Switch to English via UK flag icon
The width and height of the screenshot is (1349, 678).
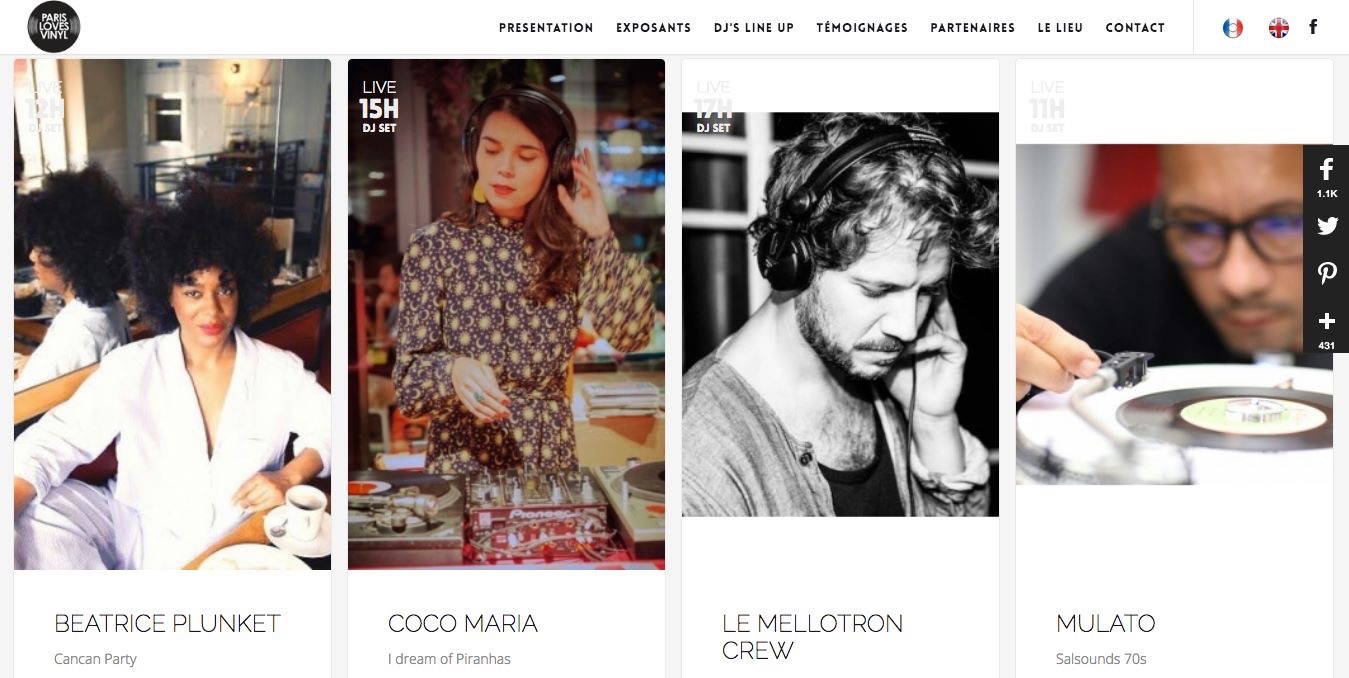[x=1278, y=28]
